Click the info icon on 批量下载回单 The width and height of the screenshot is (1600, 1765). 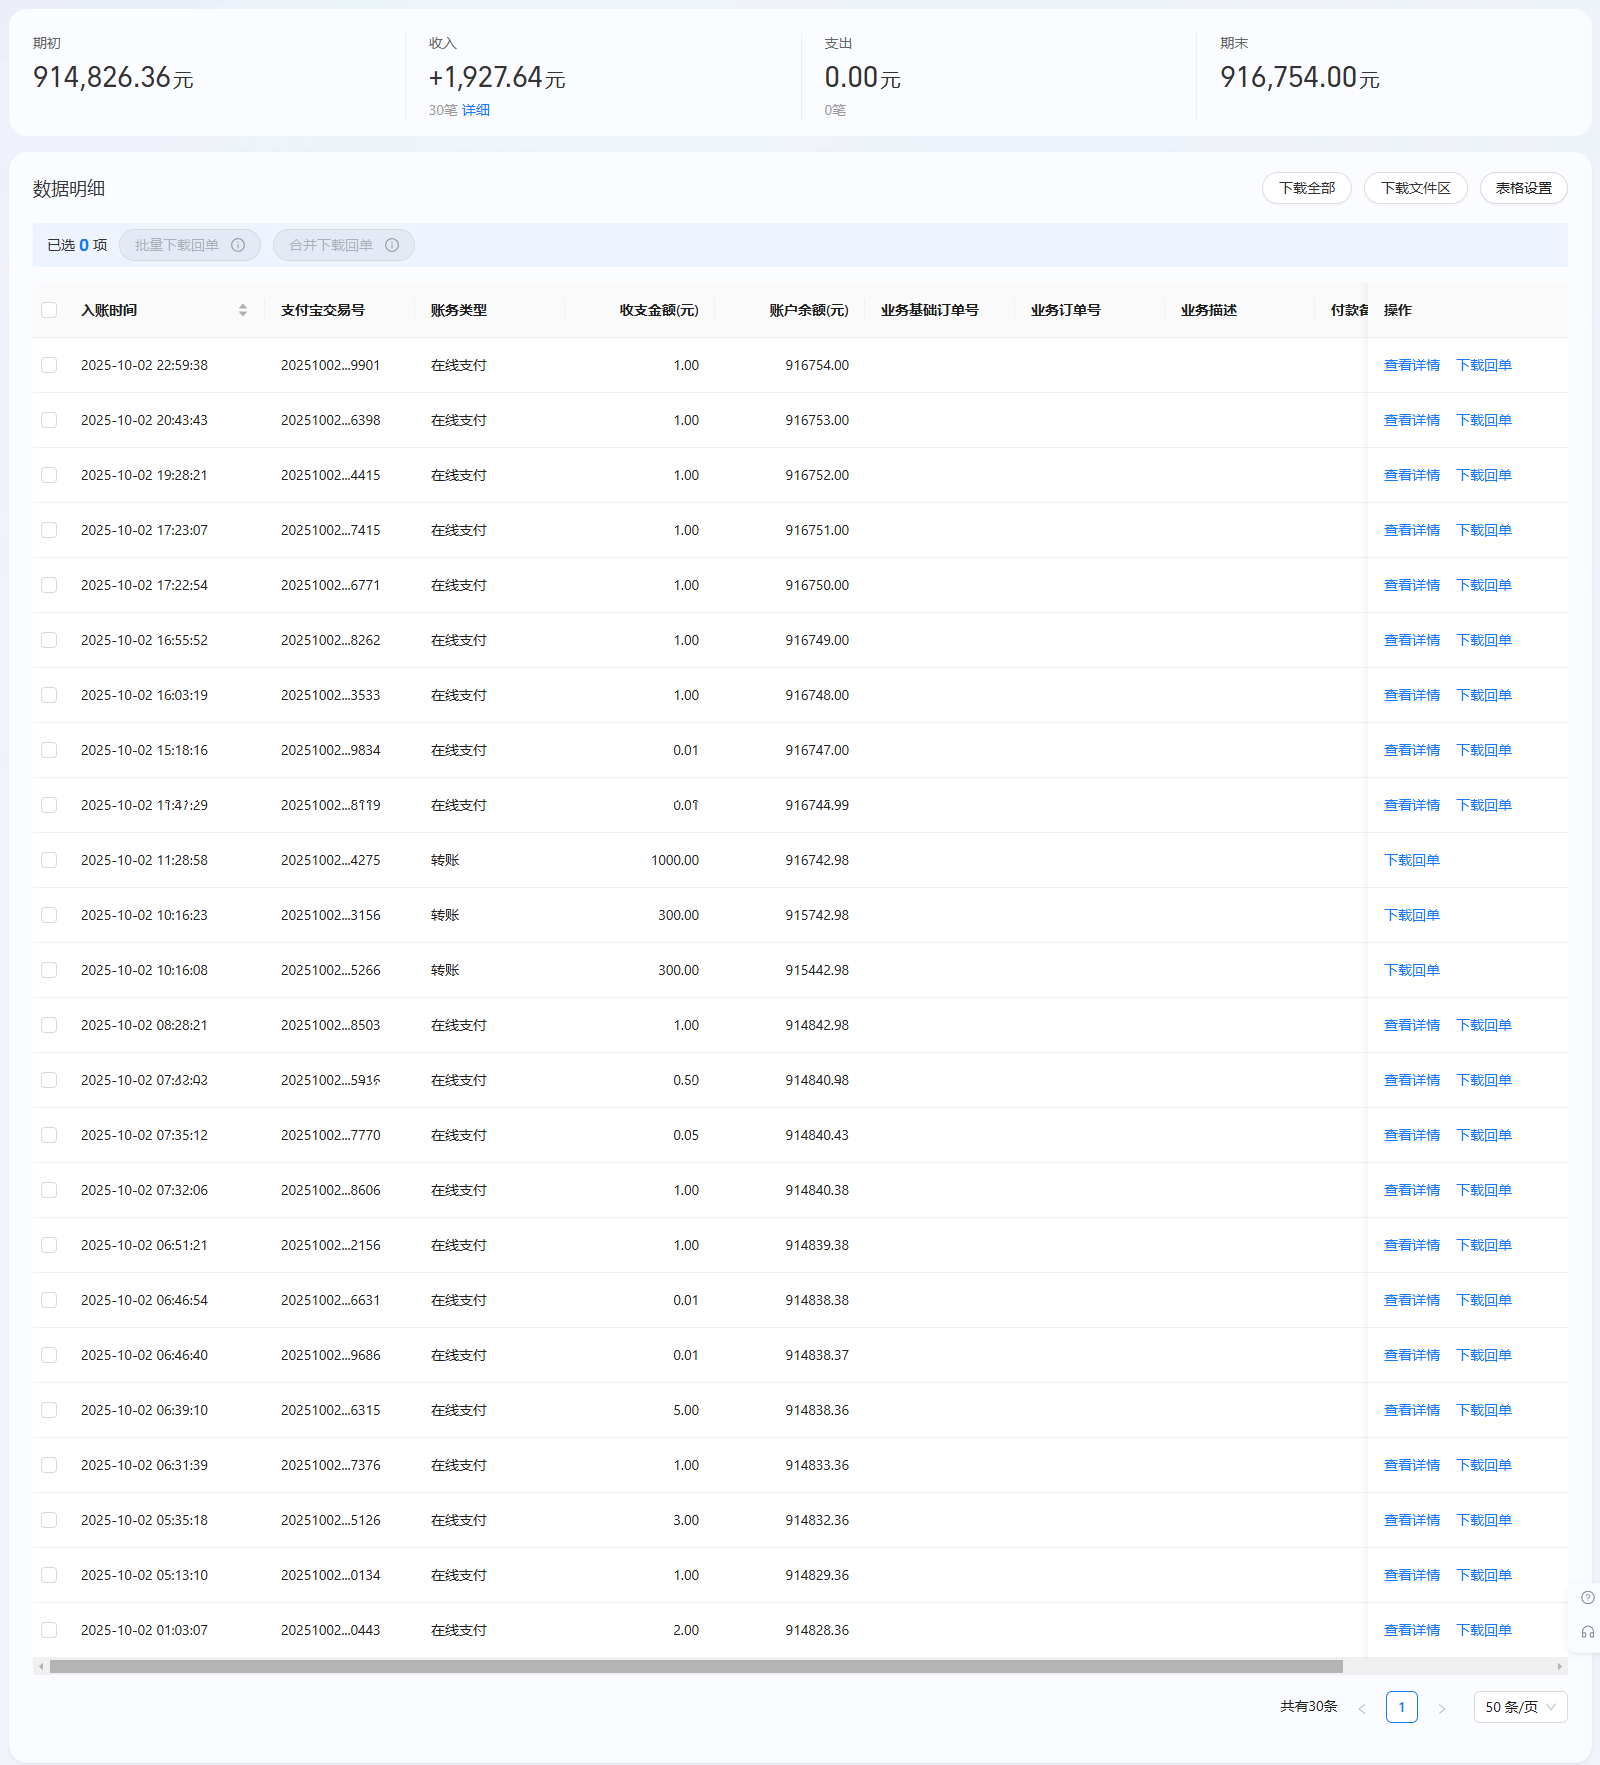pos(238,245)
